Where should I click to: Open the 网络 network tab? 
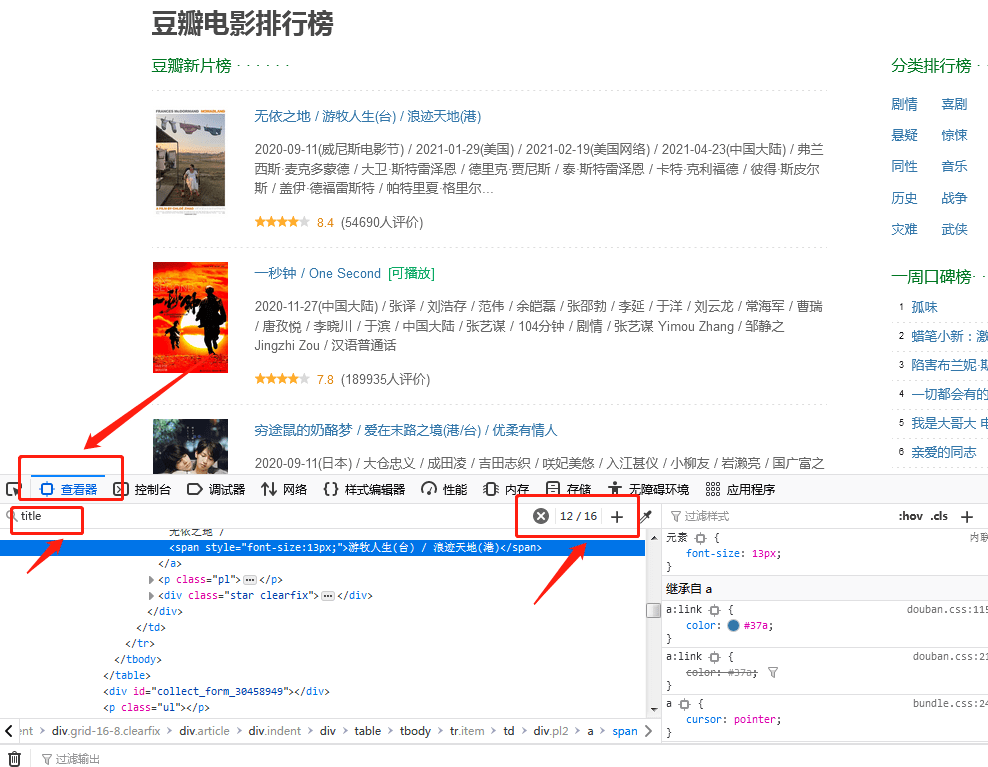tap(284, 489)
